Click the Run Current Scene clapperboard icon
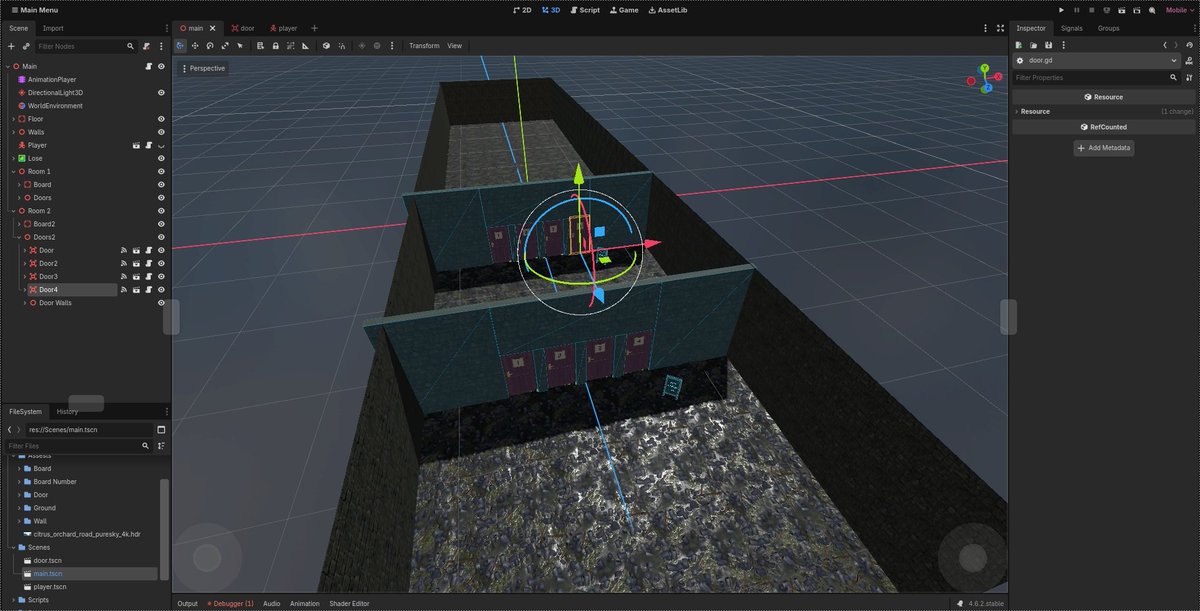Viewport: 1200px width, 611px height. (x=1121, y=10)
